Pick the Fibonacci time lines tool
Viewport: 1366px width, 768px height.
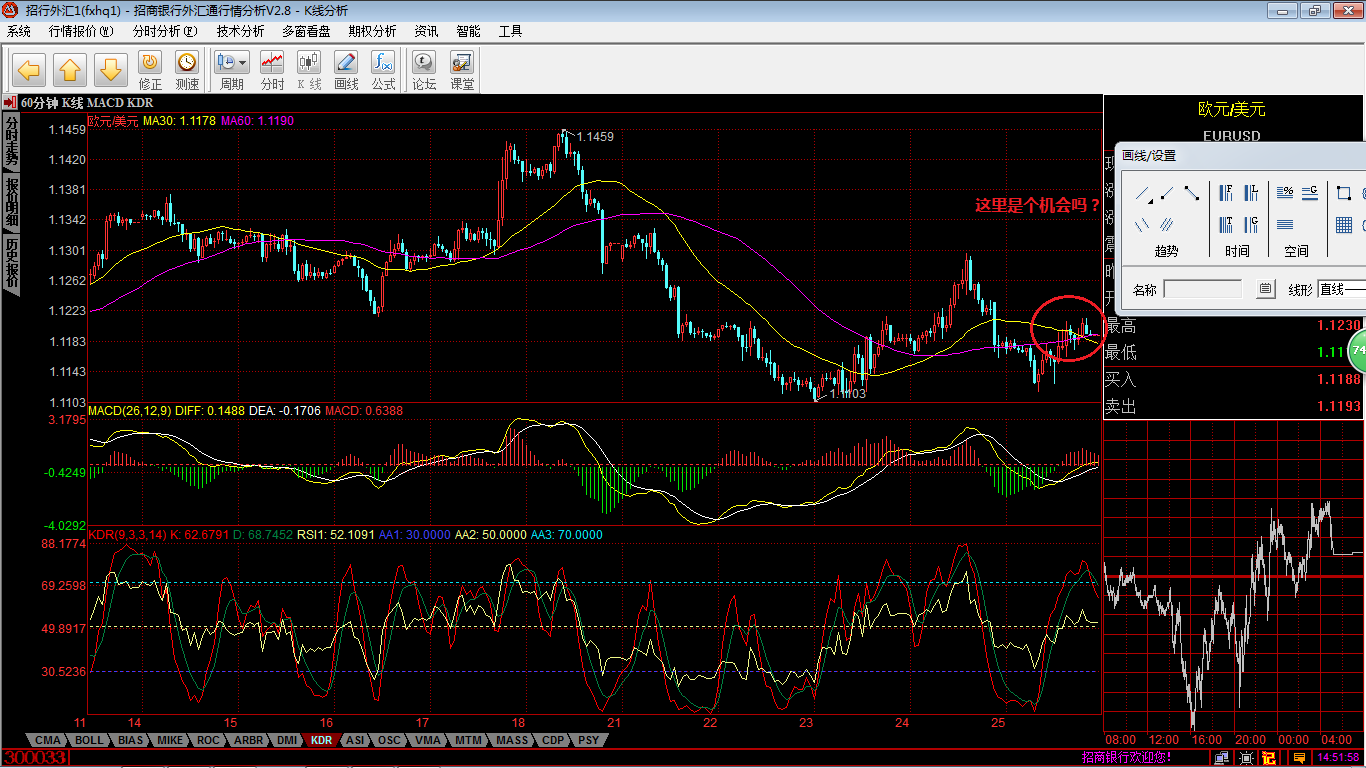click(x=1226, y=193)
